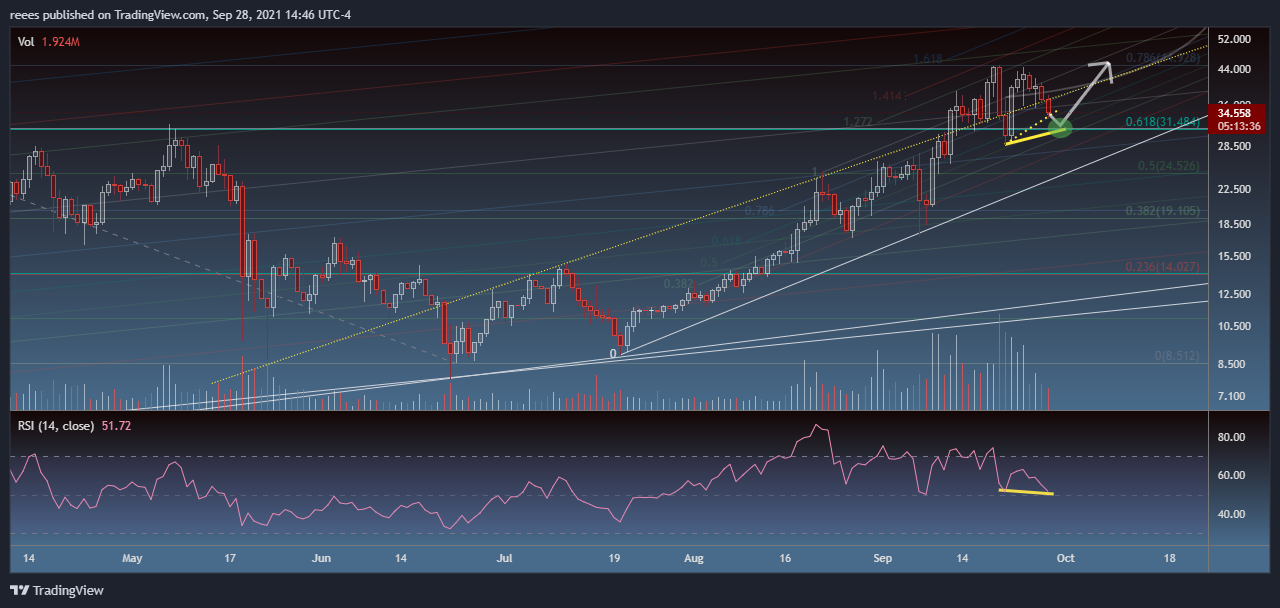Select the publish date 'Sep 28, 2021 14:46 UTC-4'

(282, 15)
